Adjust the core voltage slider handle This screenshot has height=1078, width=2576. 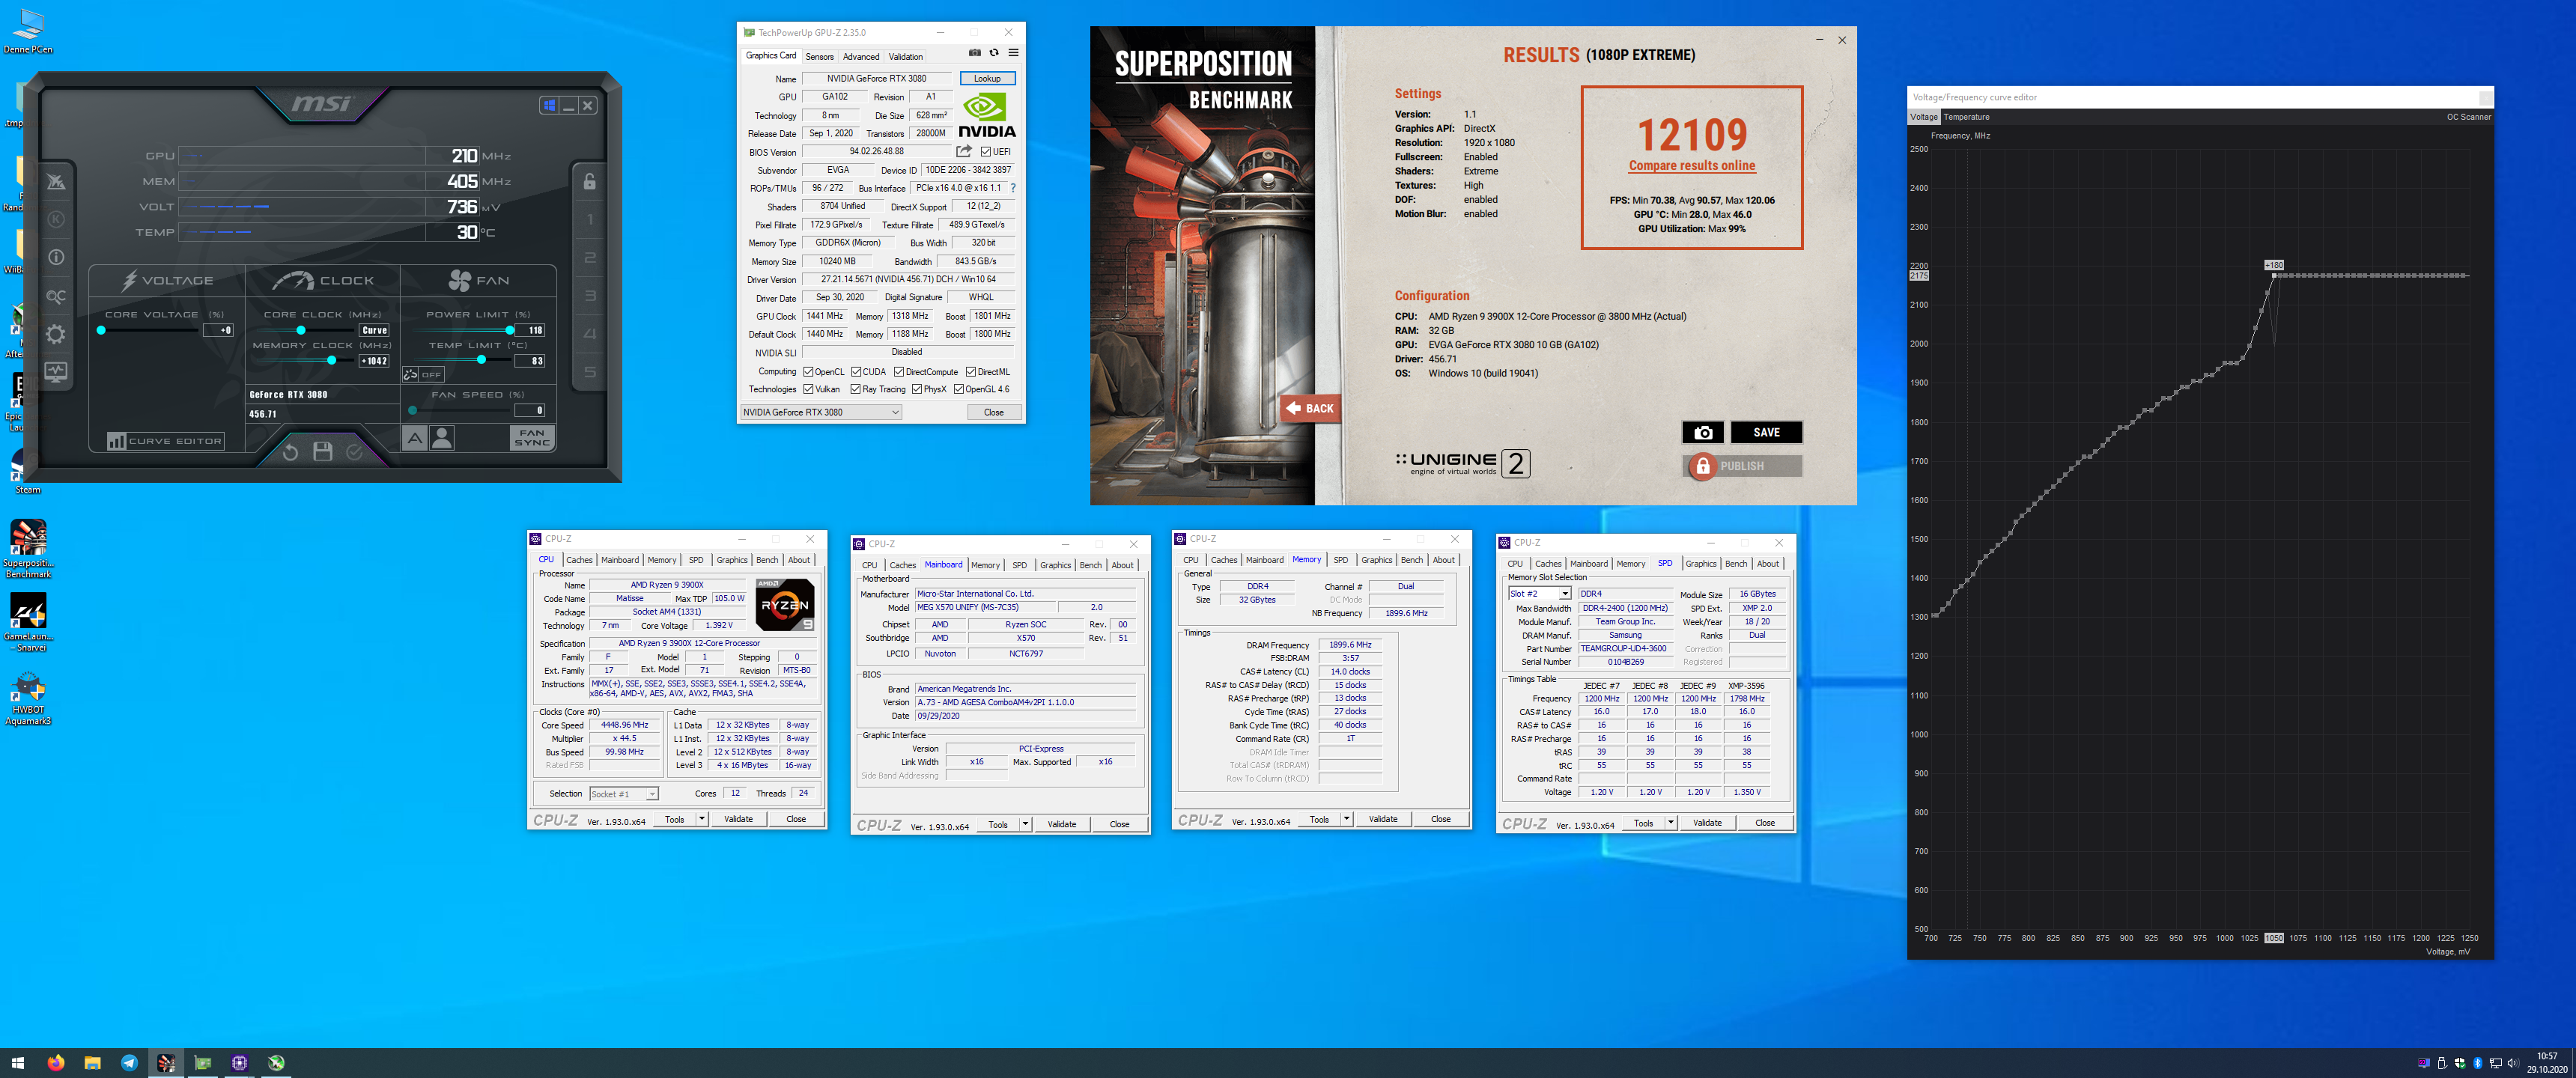(101, 330)
